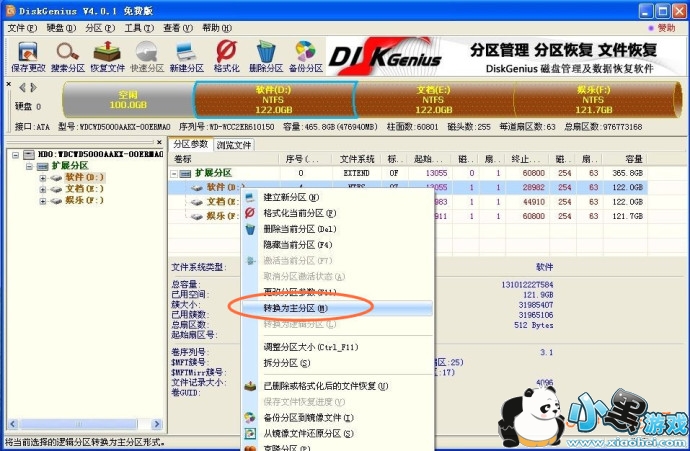Click 121.7GB capacity cell of 娱乐(F:) row
Image resolution: width=690 pixels, height=451 pixels.
click(627, 216)
